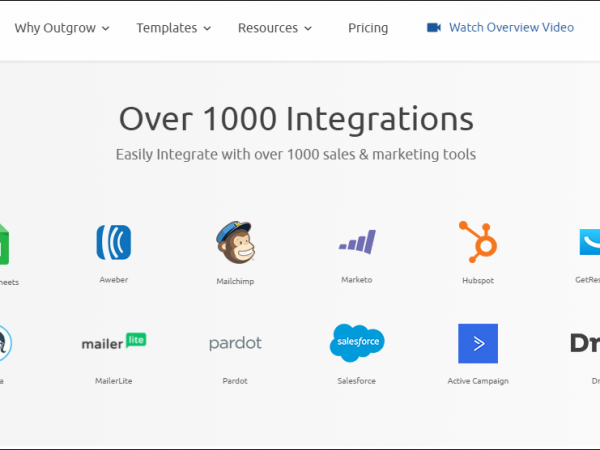This screenshot has width=600, height=450.
Task: Open the Hubspot integration icon
Action: pos(477,242)
